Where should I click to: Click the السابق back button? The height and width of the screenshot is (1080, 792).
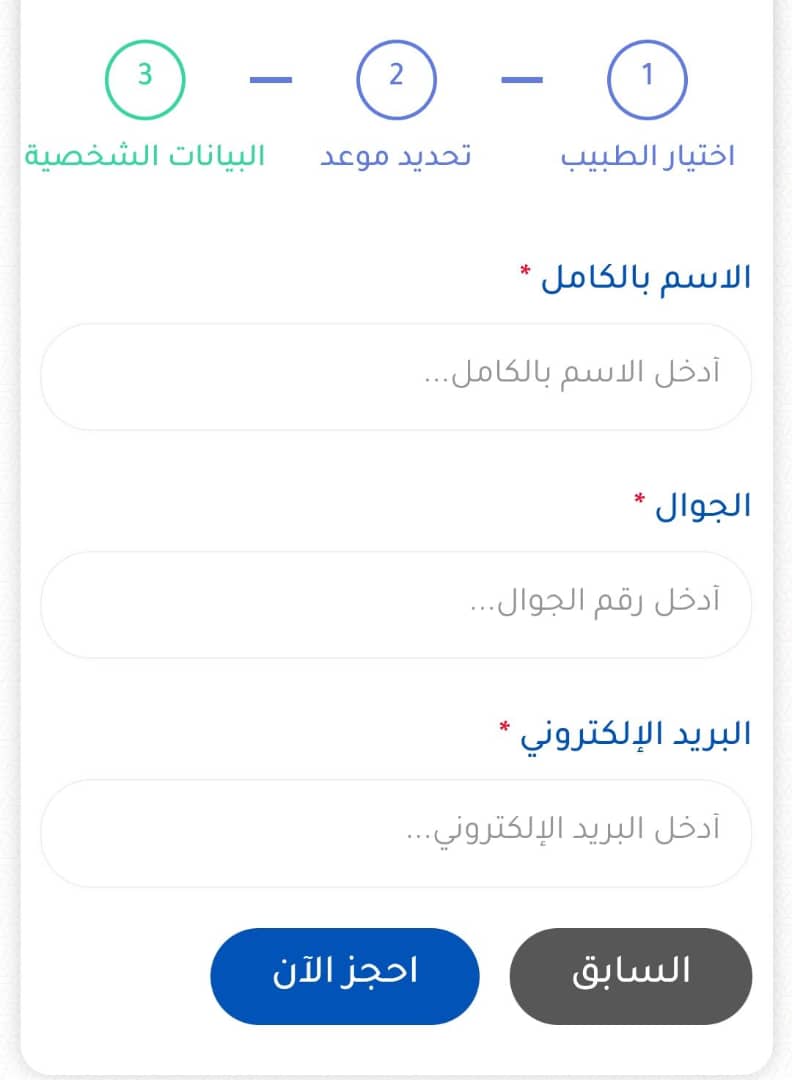[x=631, y=976]
